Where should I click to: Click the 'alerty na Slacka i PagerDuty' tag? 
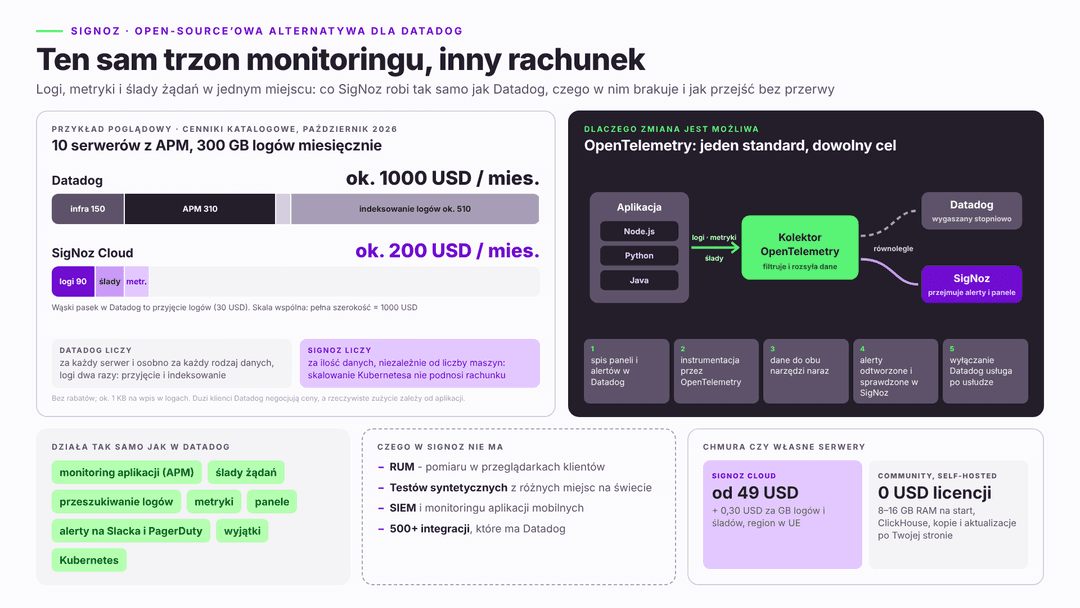(x=131, y=531)
